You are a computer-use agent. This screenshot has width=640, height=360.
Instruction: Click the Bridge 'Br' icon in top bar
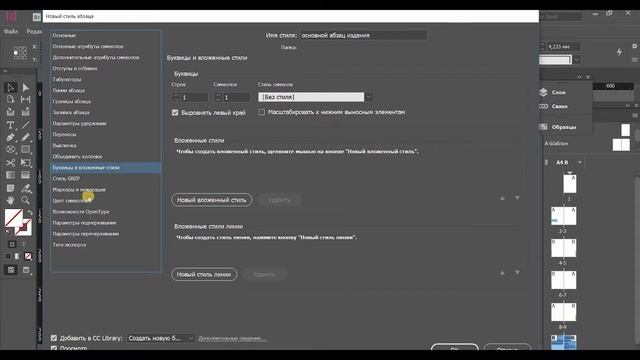[x=37, y=17]
